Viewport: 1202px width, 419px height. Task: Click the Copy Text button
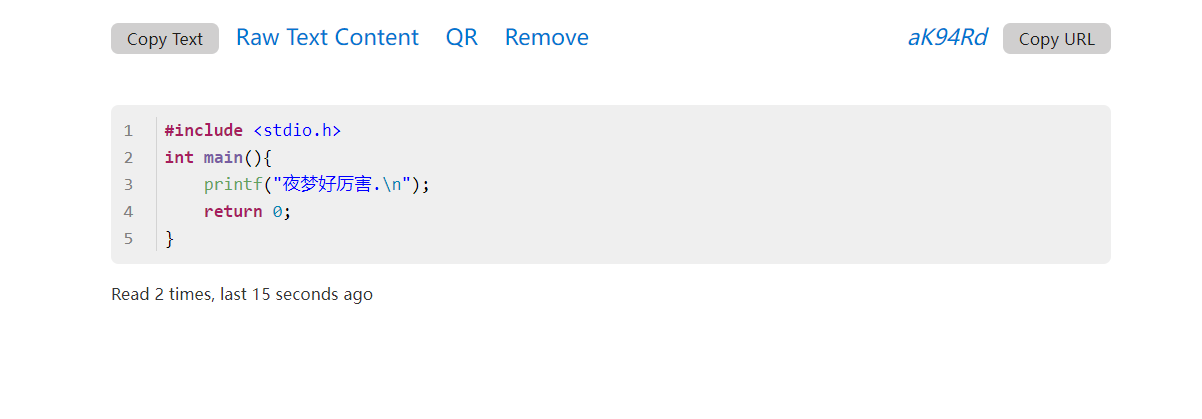coord(165,39)
